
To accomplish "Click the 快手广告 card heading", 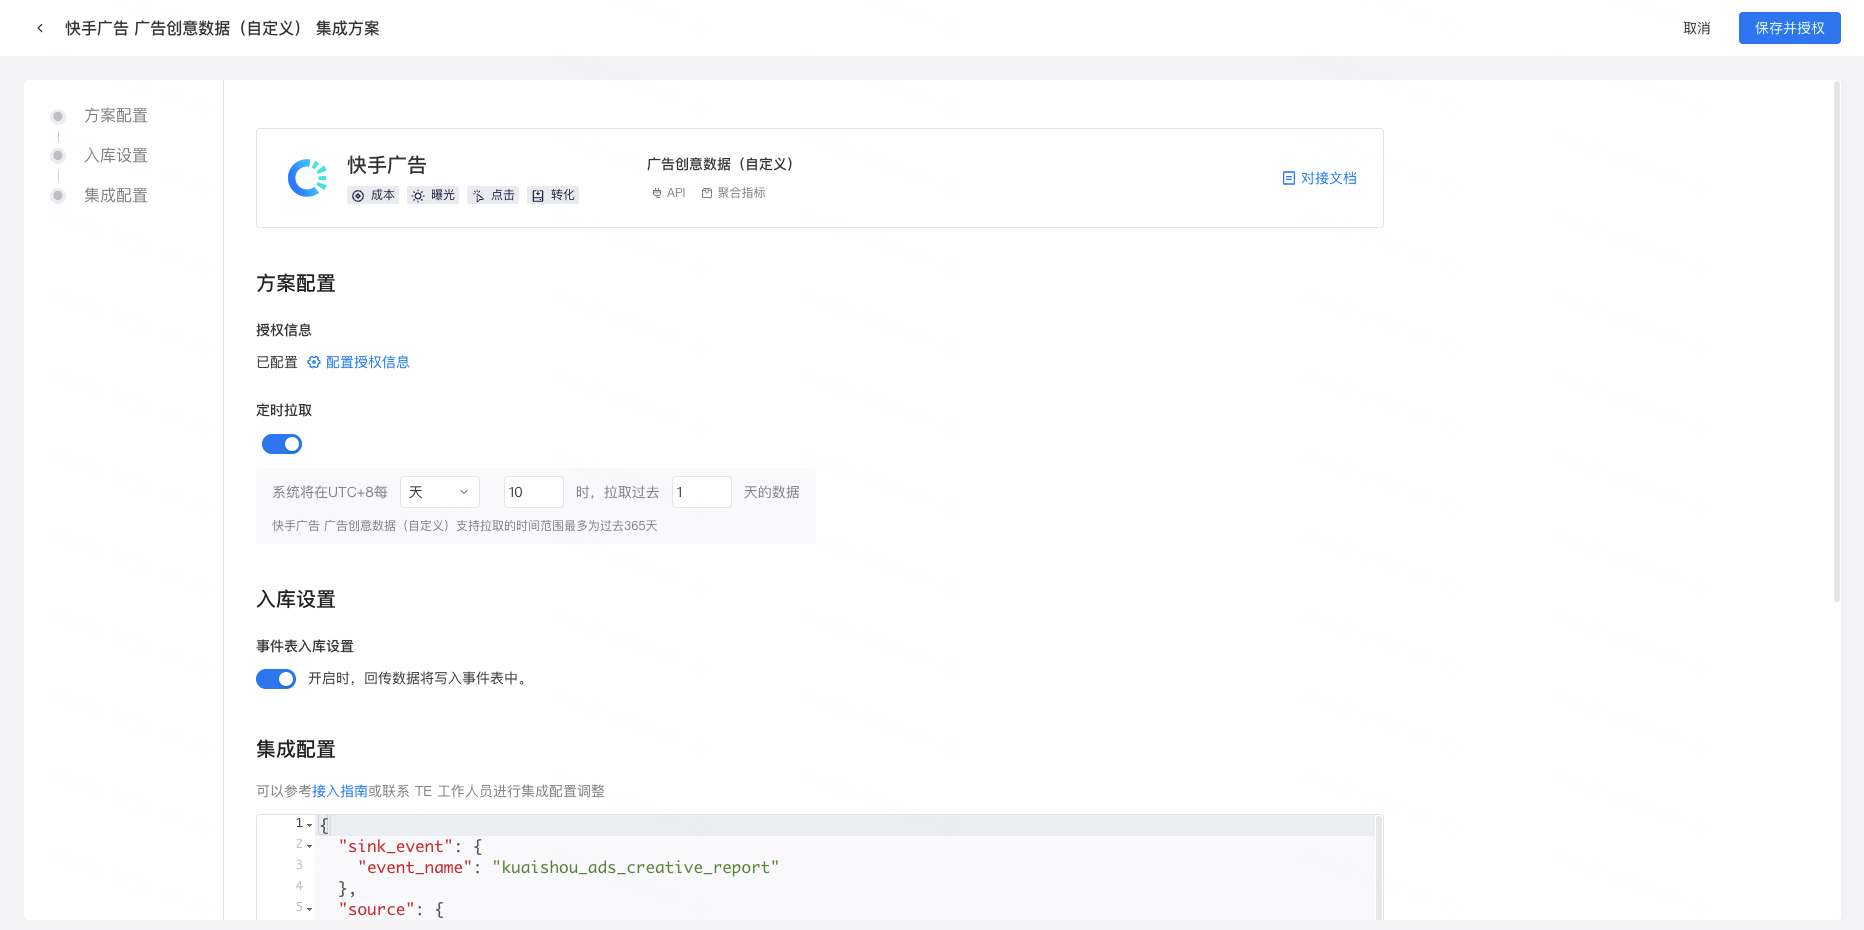I will (387, 165).
